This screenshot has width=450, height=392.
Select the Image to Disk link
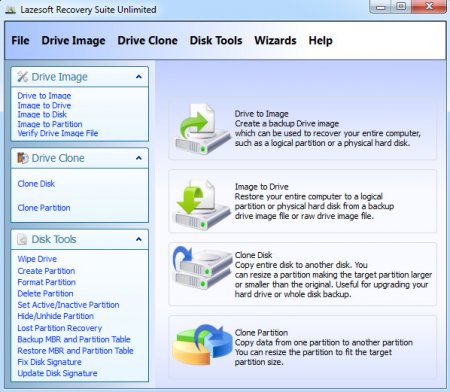pos(42,114)
